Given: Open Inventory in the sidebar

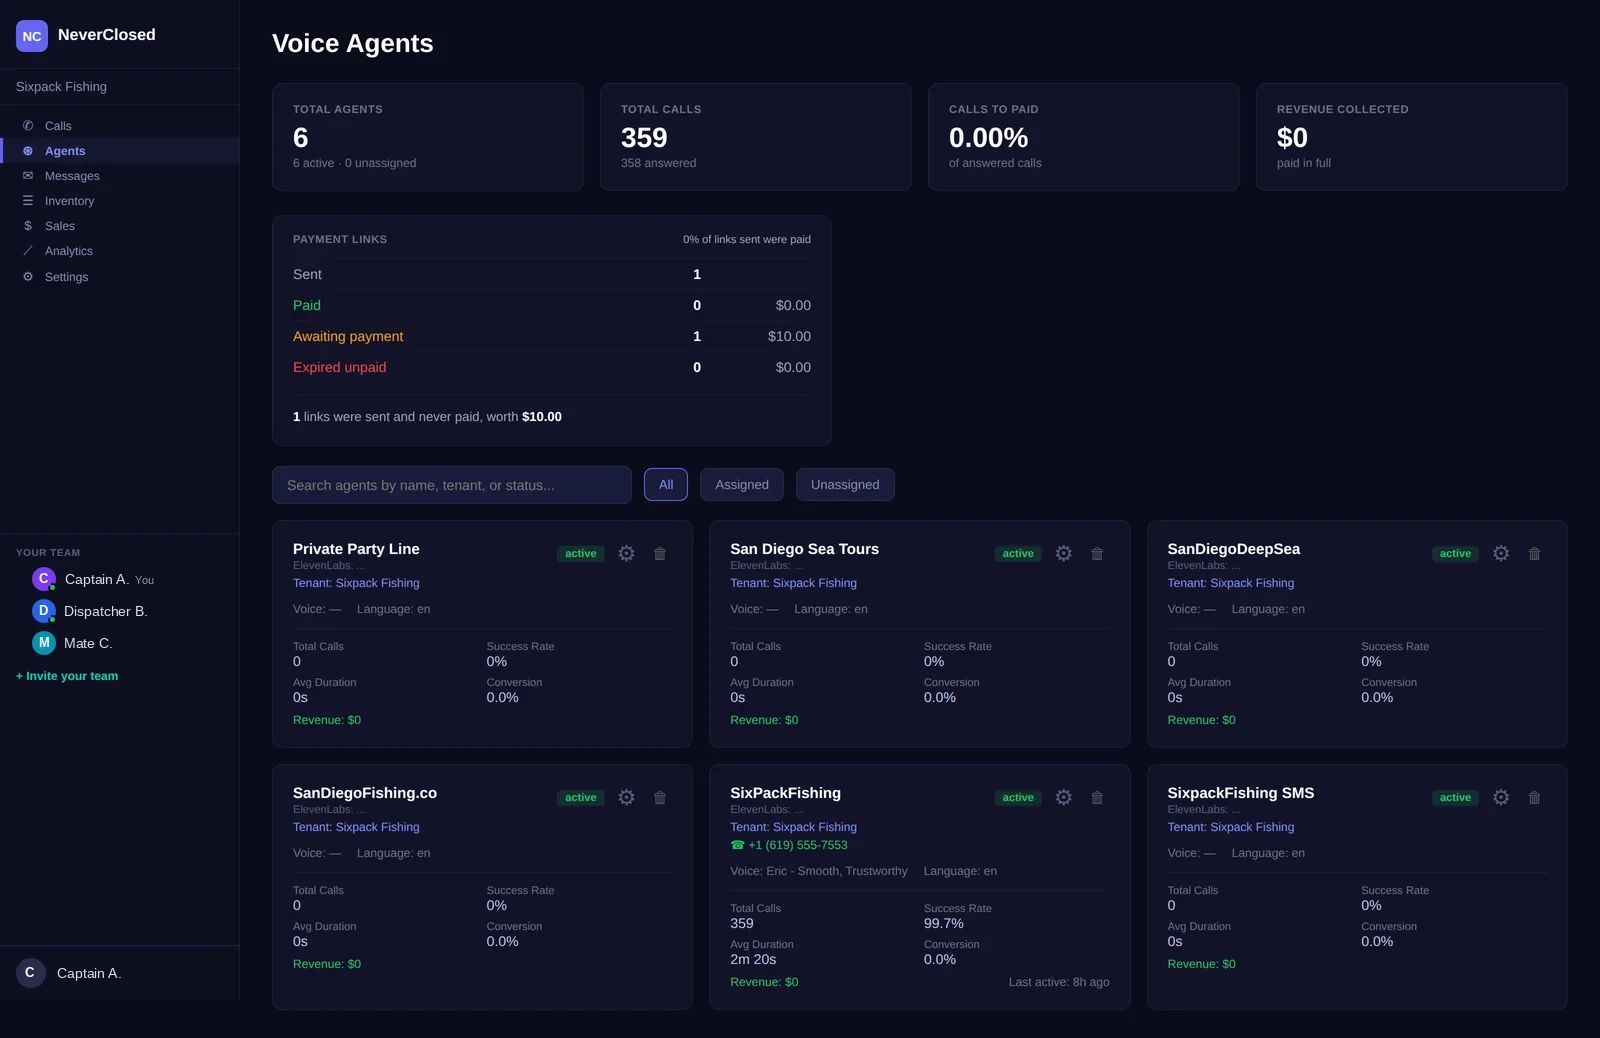Looking at the screenshot, I should coord(120,201).
